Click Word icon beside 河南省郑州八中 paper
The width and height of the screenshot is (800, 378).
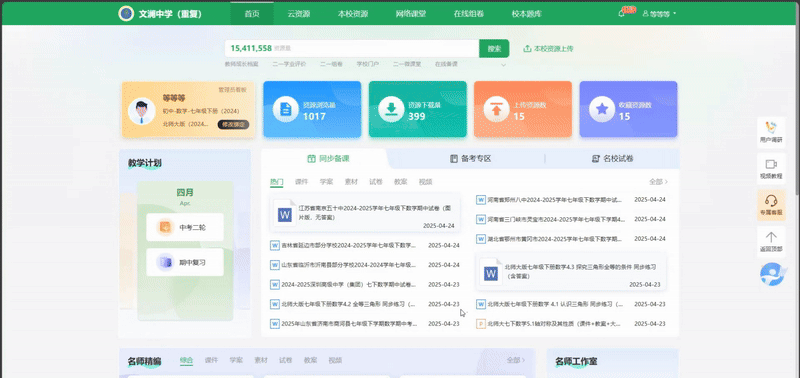click(x=481, y=199)
